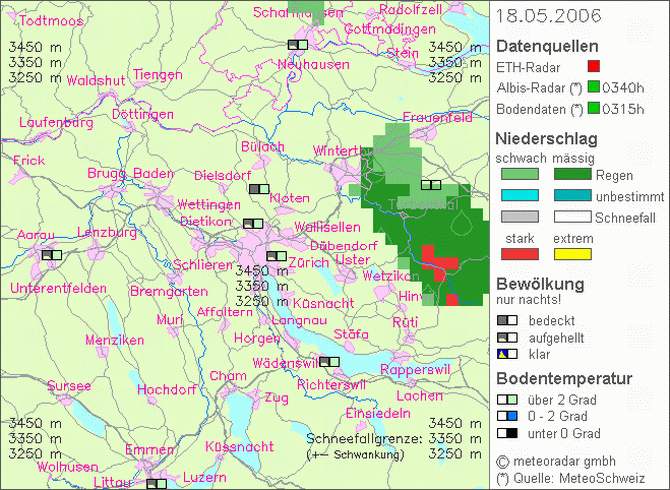Click the station marker below Dielsdorf
Viewport: 670px width, 490px height.
[x=259, y=189]
